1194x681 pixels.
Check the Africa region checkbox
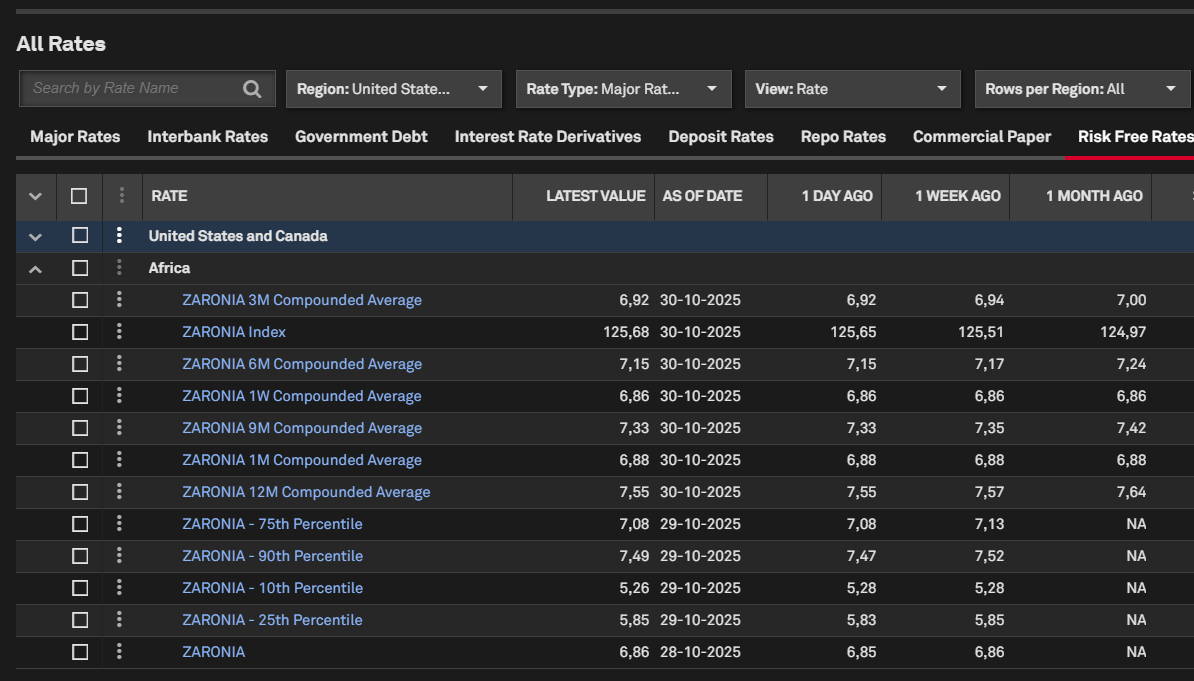tap(80, 268)
